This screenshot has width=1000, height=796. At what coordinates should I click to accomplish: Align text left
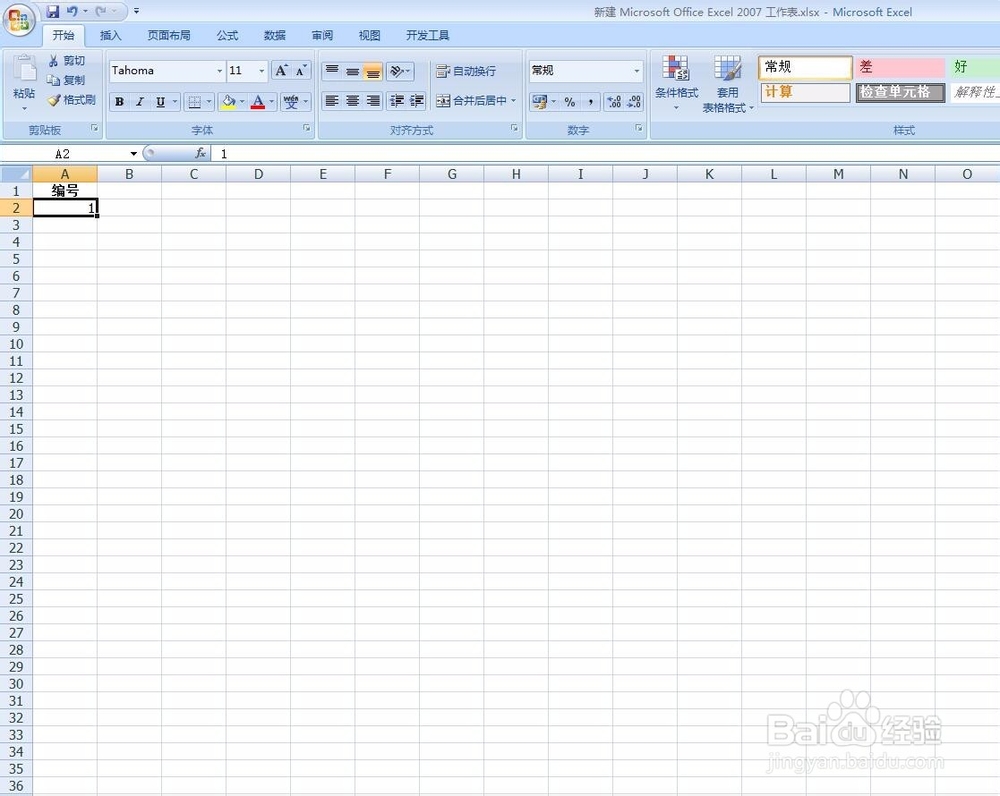[x=332, y=101]
